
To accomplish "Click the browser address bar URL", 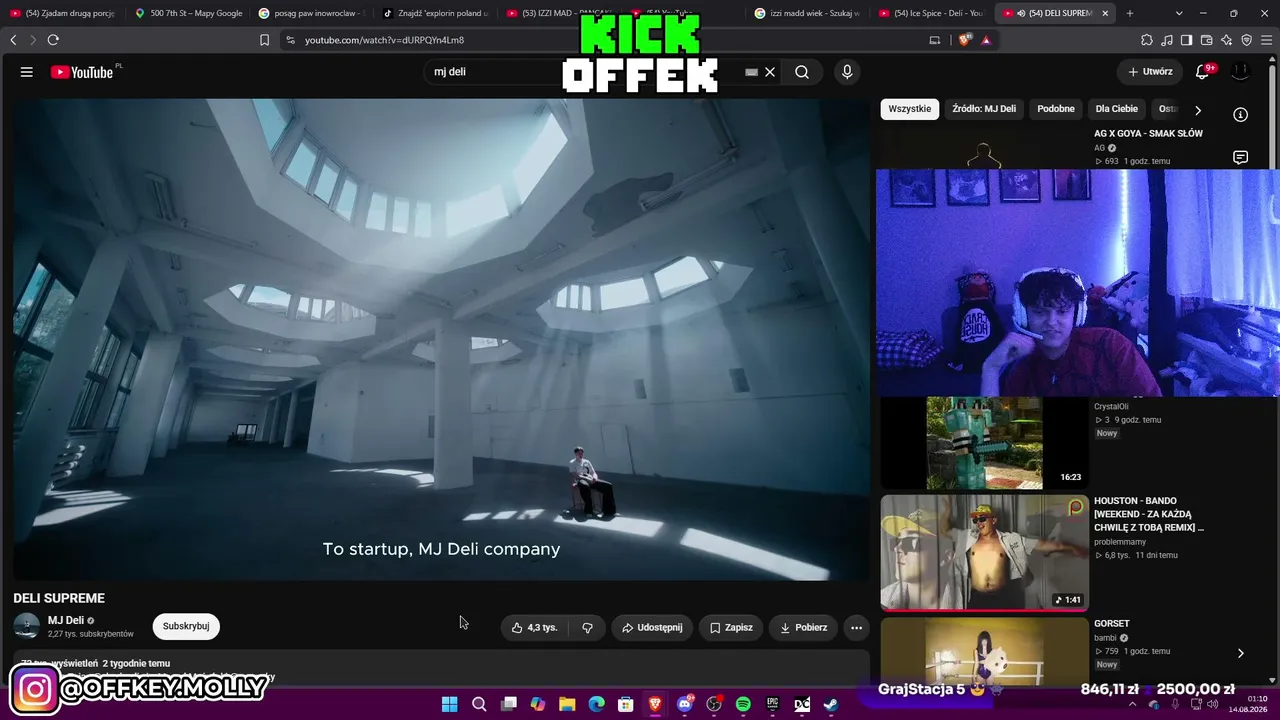I will (x=384, y=40).
